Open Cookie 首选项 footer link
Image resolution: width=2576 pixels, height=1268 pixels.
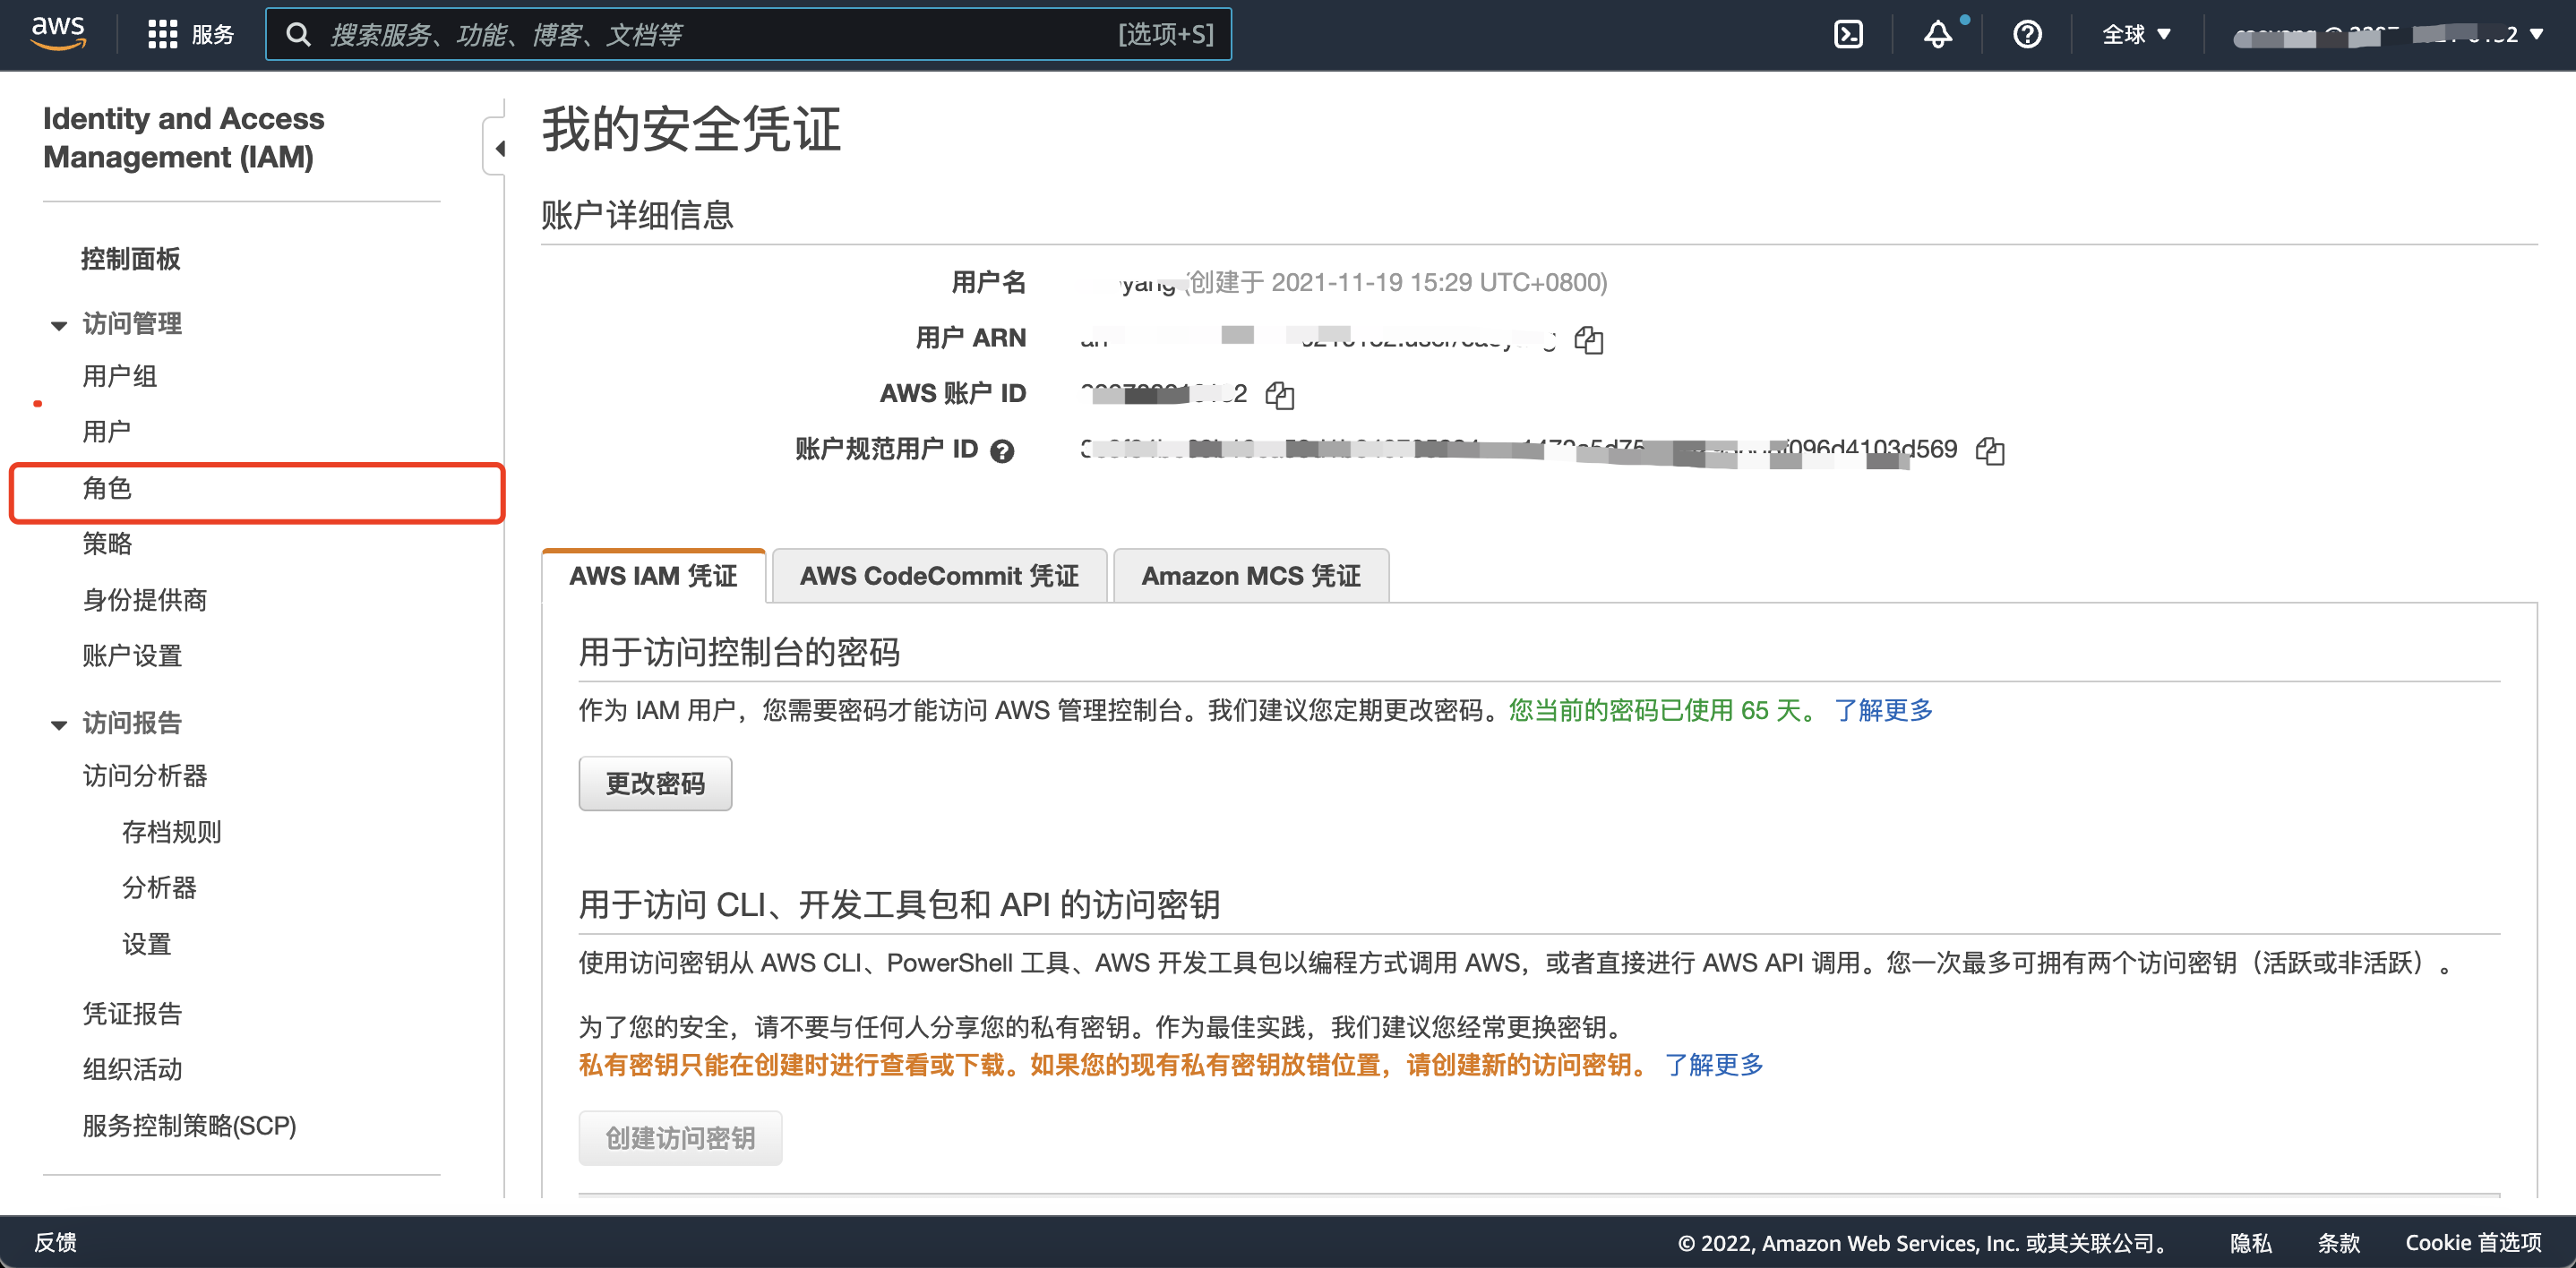coord(2473,1243)
